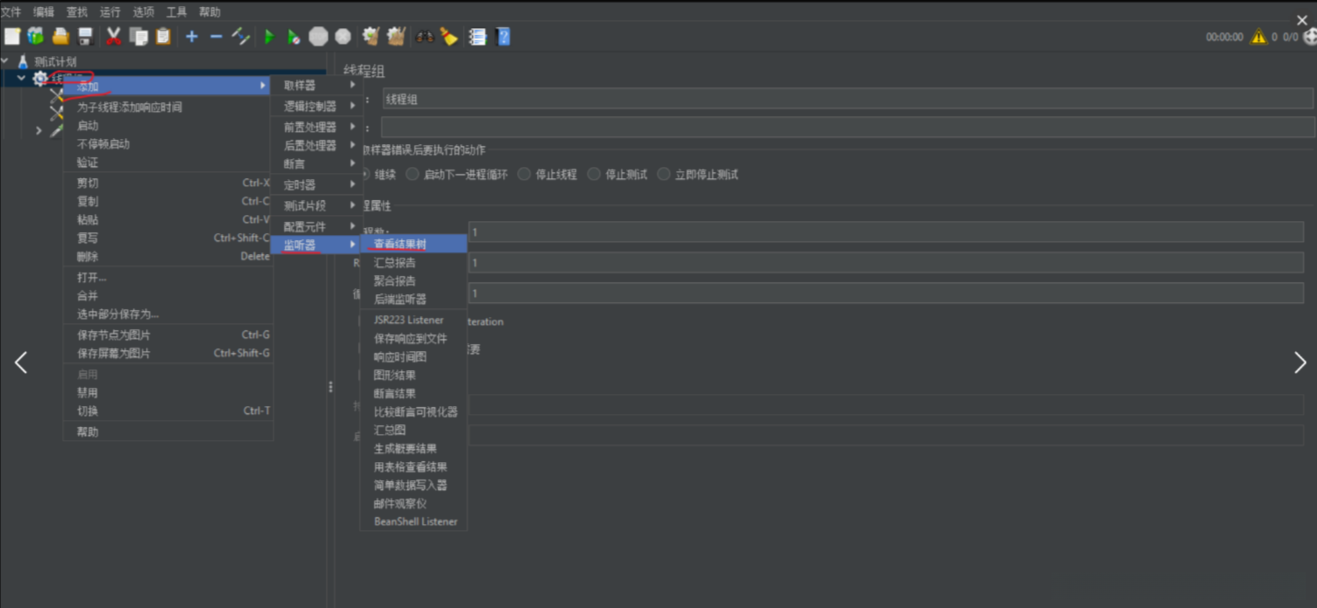Expand the collapsed child node under thread group
The width and height of the screenshot is (1317, 608).
(x=39, y=131)
